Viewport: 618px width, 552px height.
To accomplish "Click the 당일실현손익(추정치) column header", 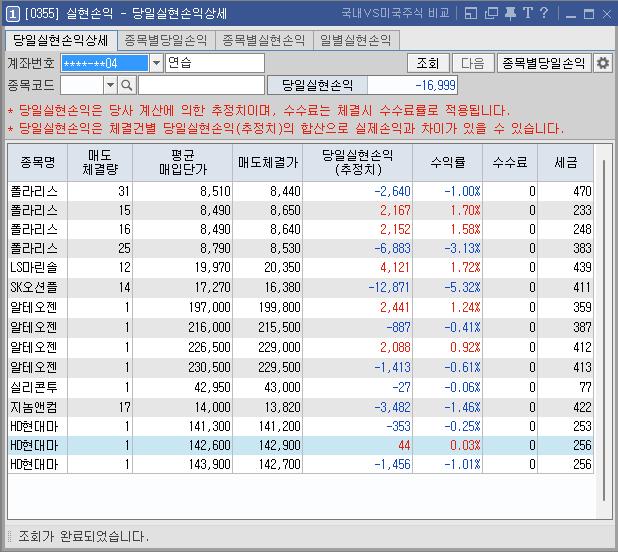I will 357,162.
